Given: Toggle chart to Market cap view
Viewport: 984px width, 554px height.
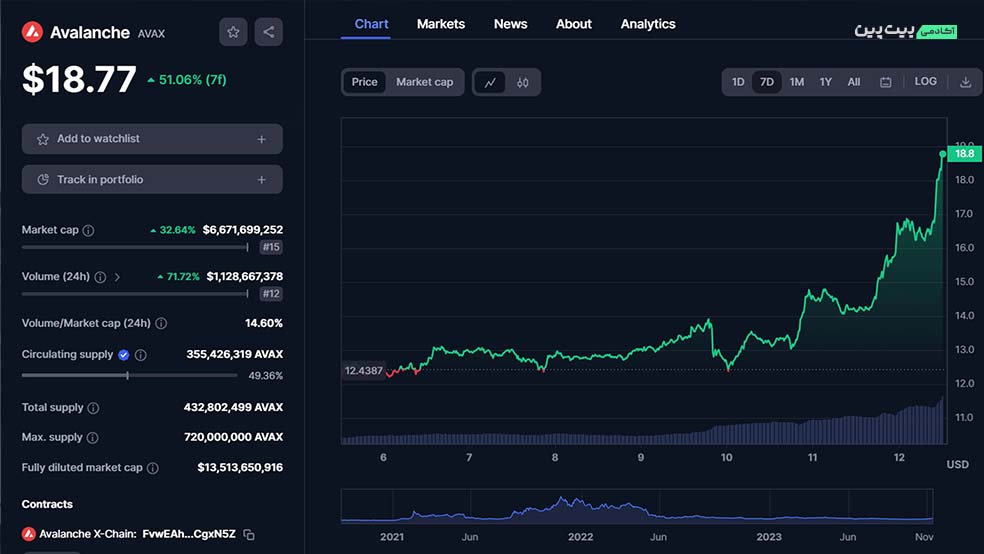Looking at the screenshot, I should [x=424, y=82].
